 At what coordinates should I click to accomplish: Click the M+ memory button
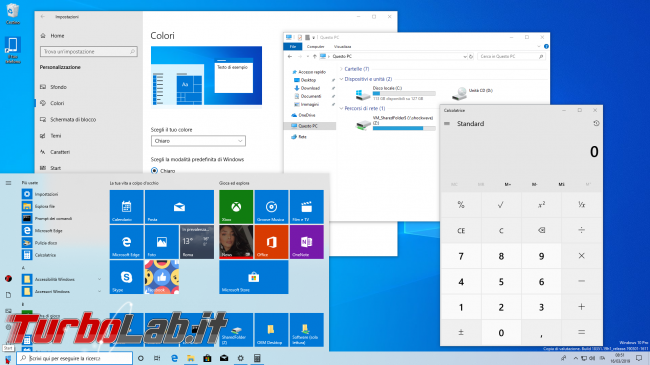(508, 184)
